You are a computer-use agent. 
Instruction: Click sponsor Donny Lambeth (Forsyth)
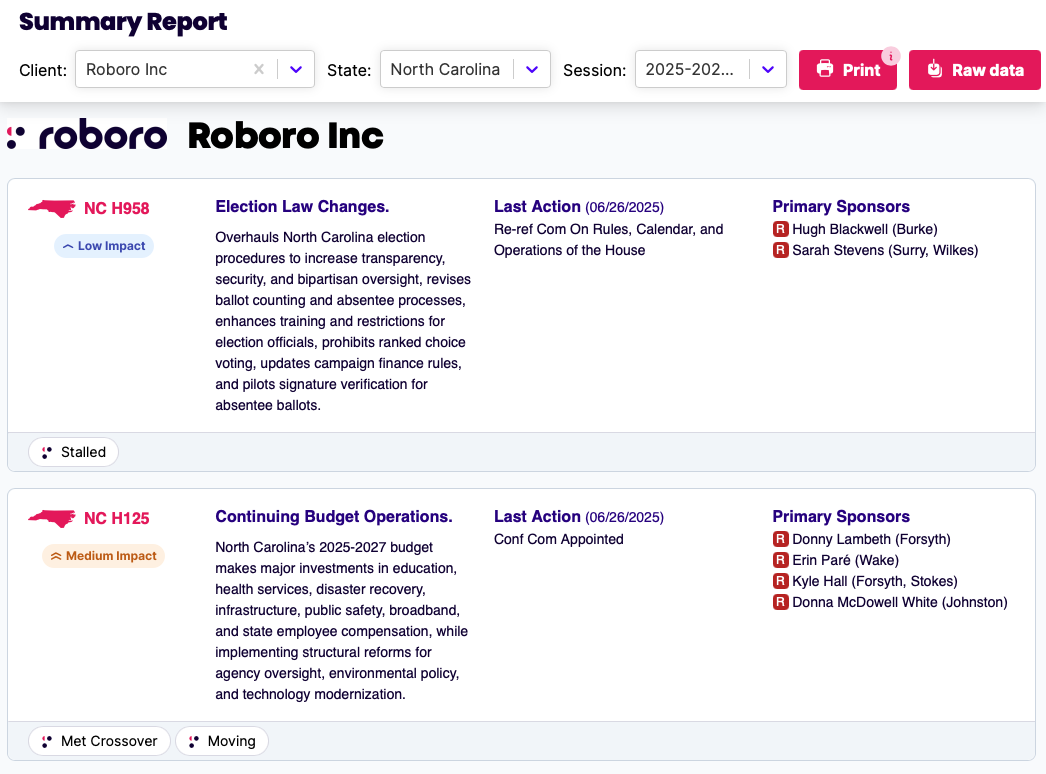(871, 539)
